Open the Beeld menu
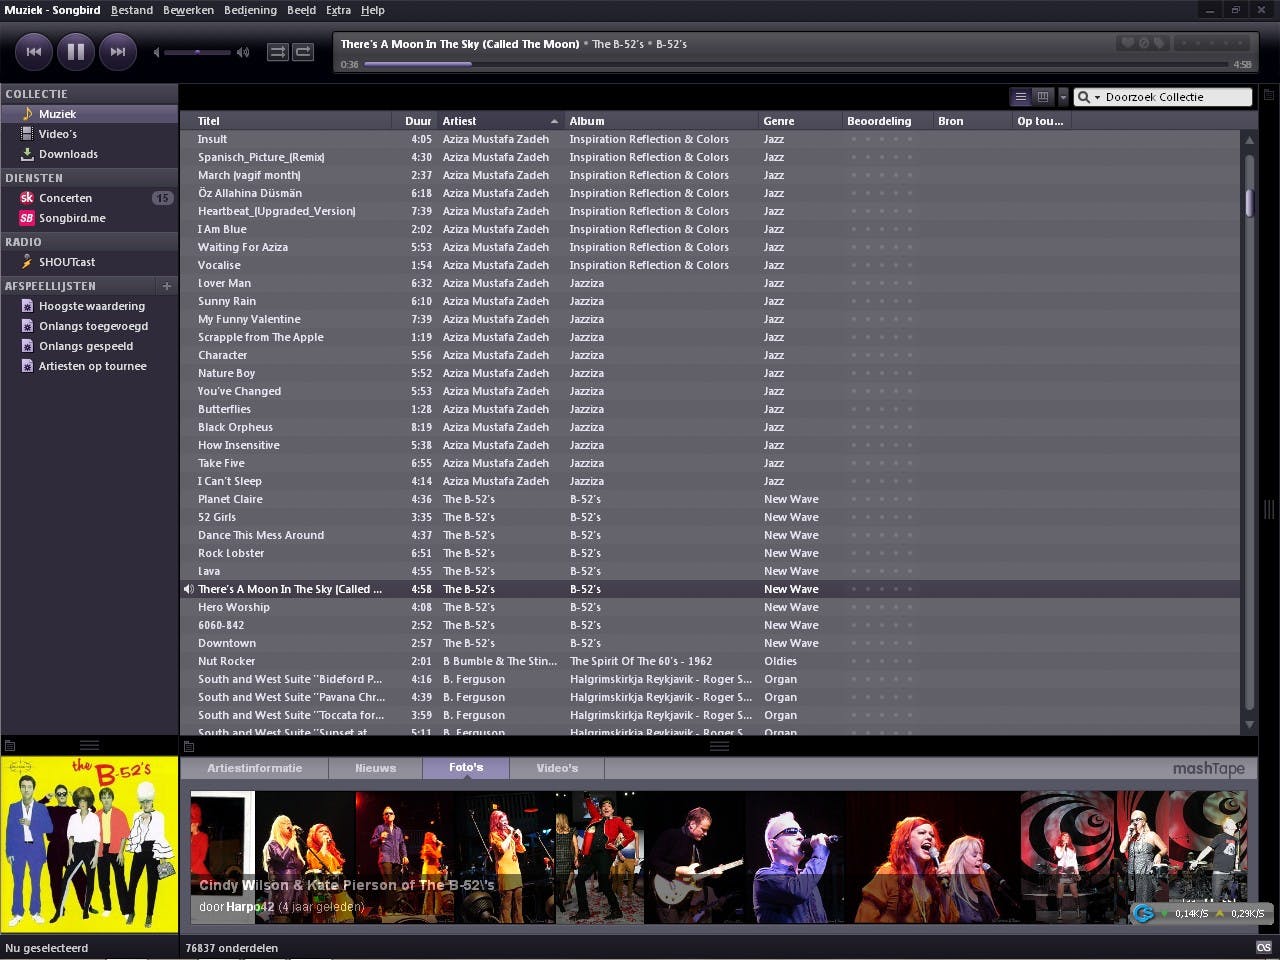 (x=301, y=10)
